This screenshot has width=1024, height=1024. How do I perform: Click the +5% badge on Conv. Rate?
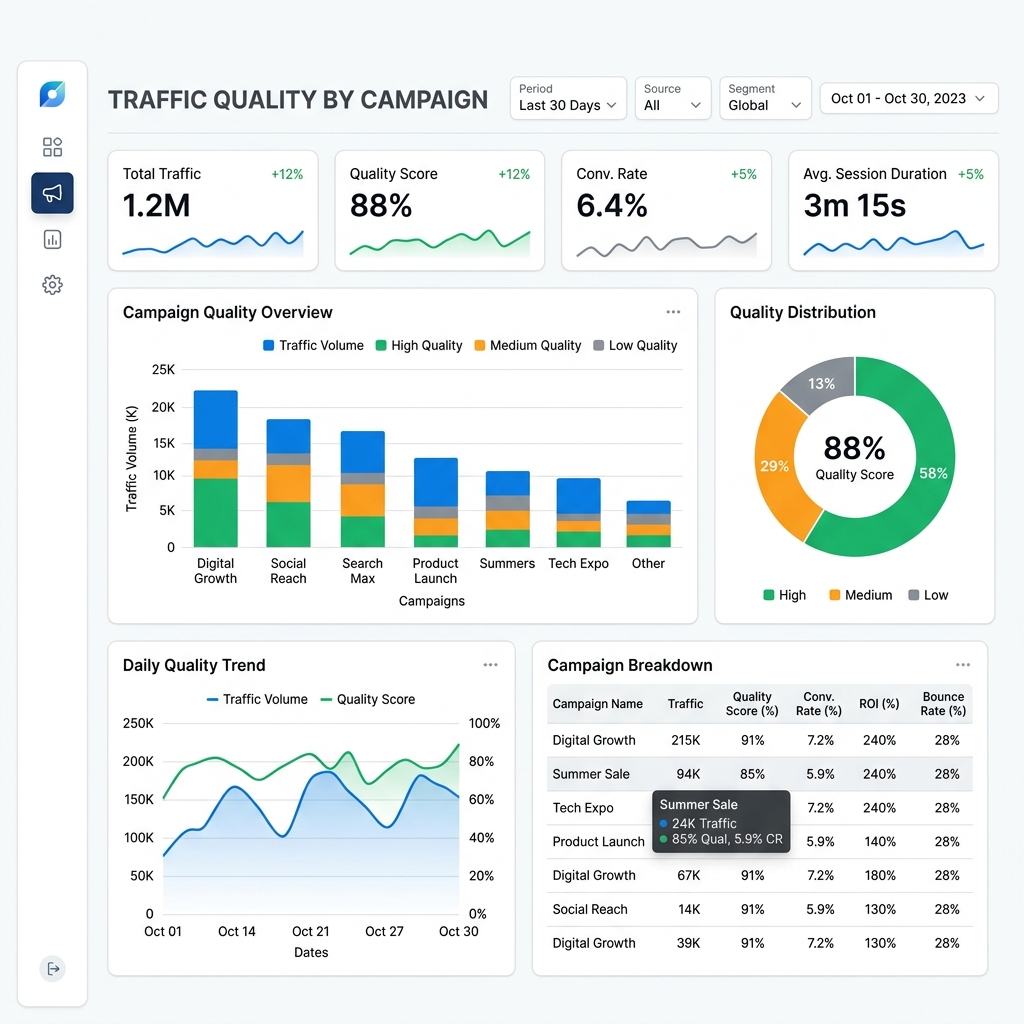point(744,174)
